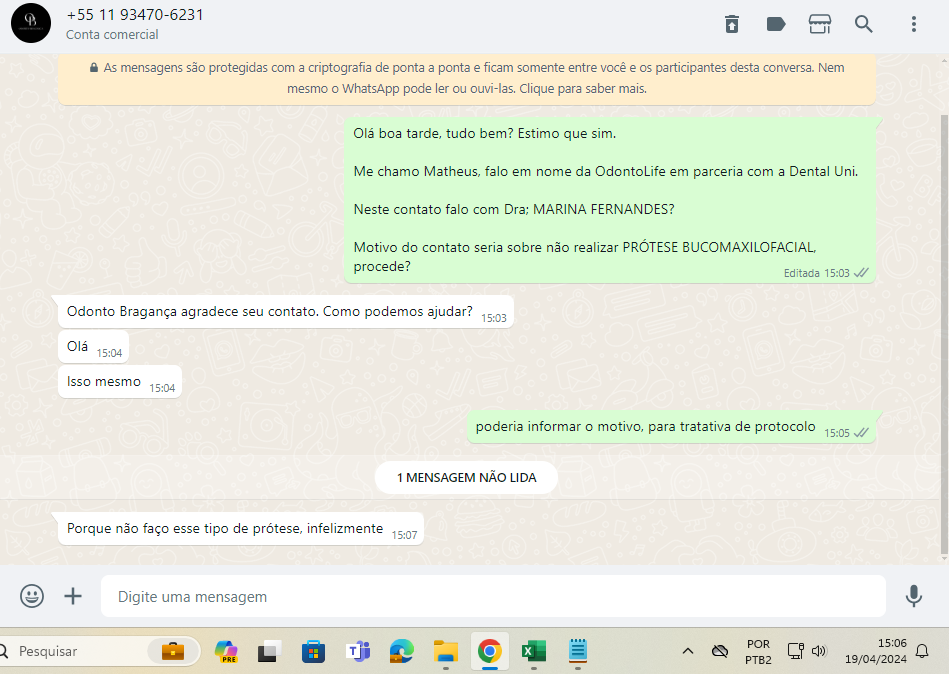Open notifications bell icon

pyautogui.click(x=922, y=651)
